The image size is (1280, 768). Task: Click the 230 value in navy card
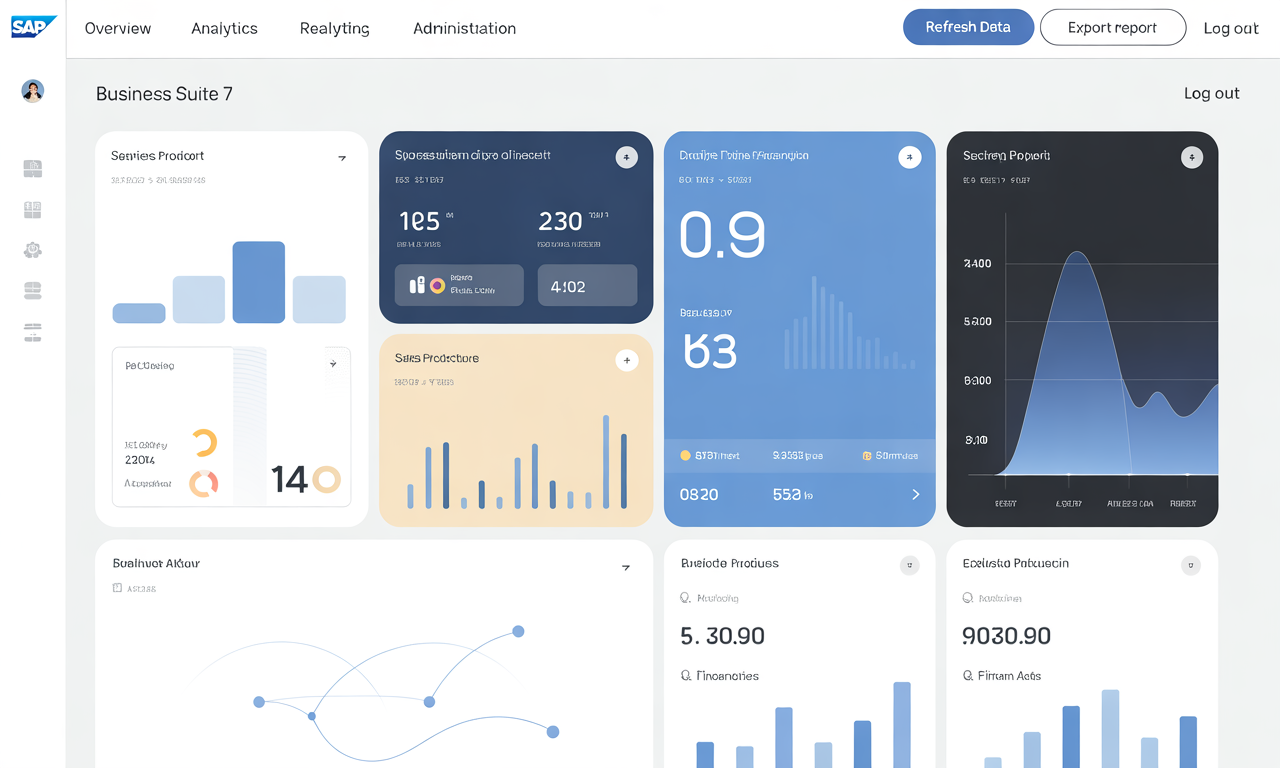[560, 221]
